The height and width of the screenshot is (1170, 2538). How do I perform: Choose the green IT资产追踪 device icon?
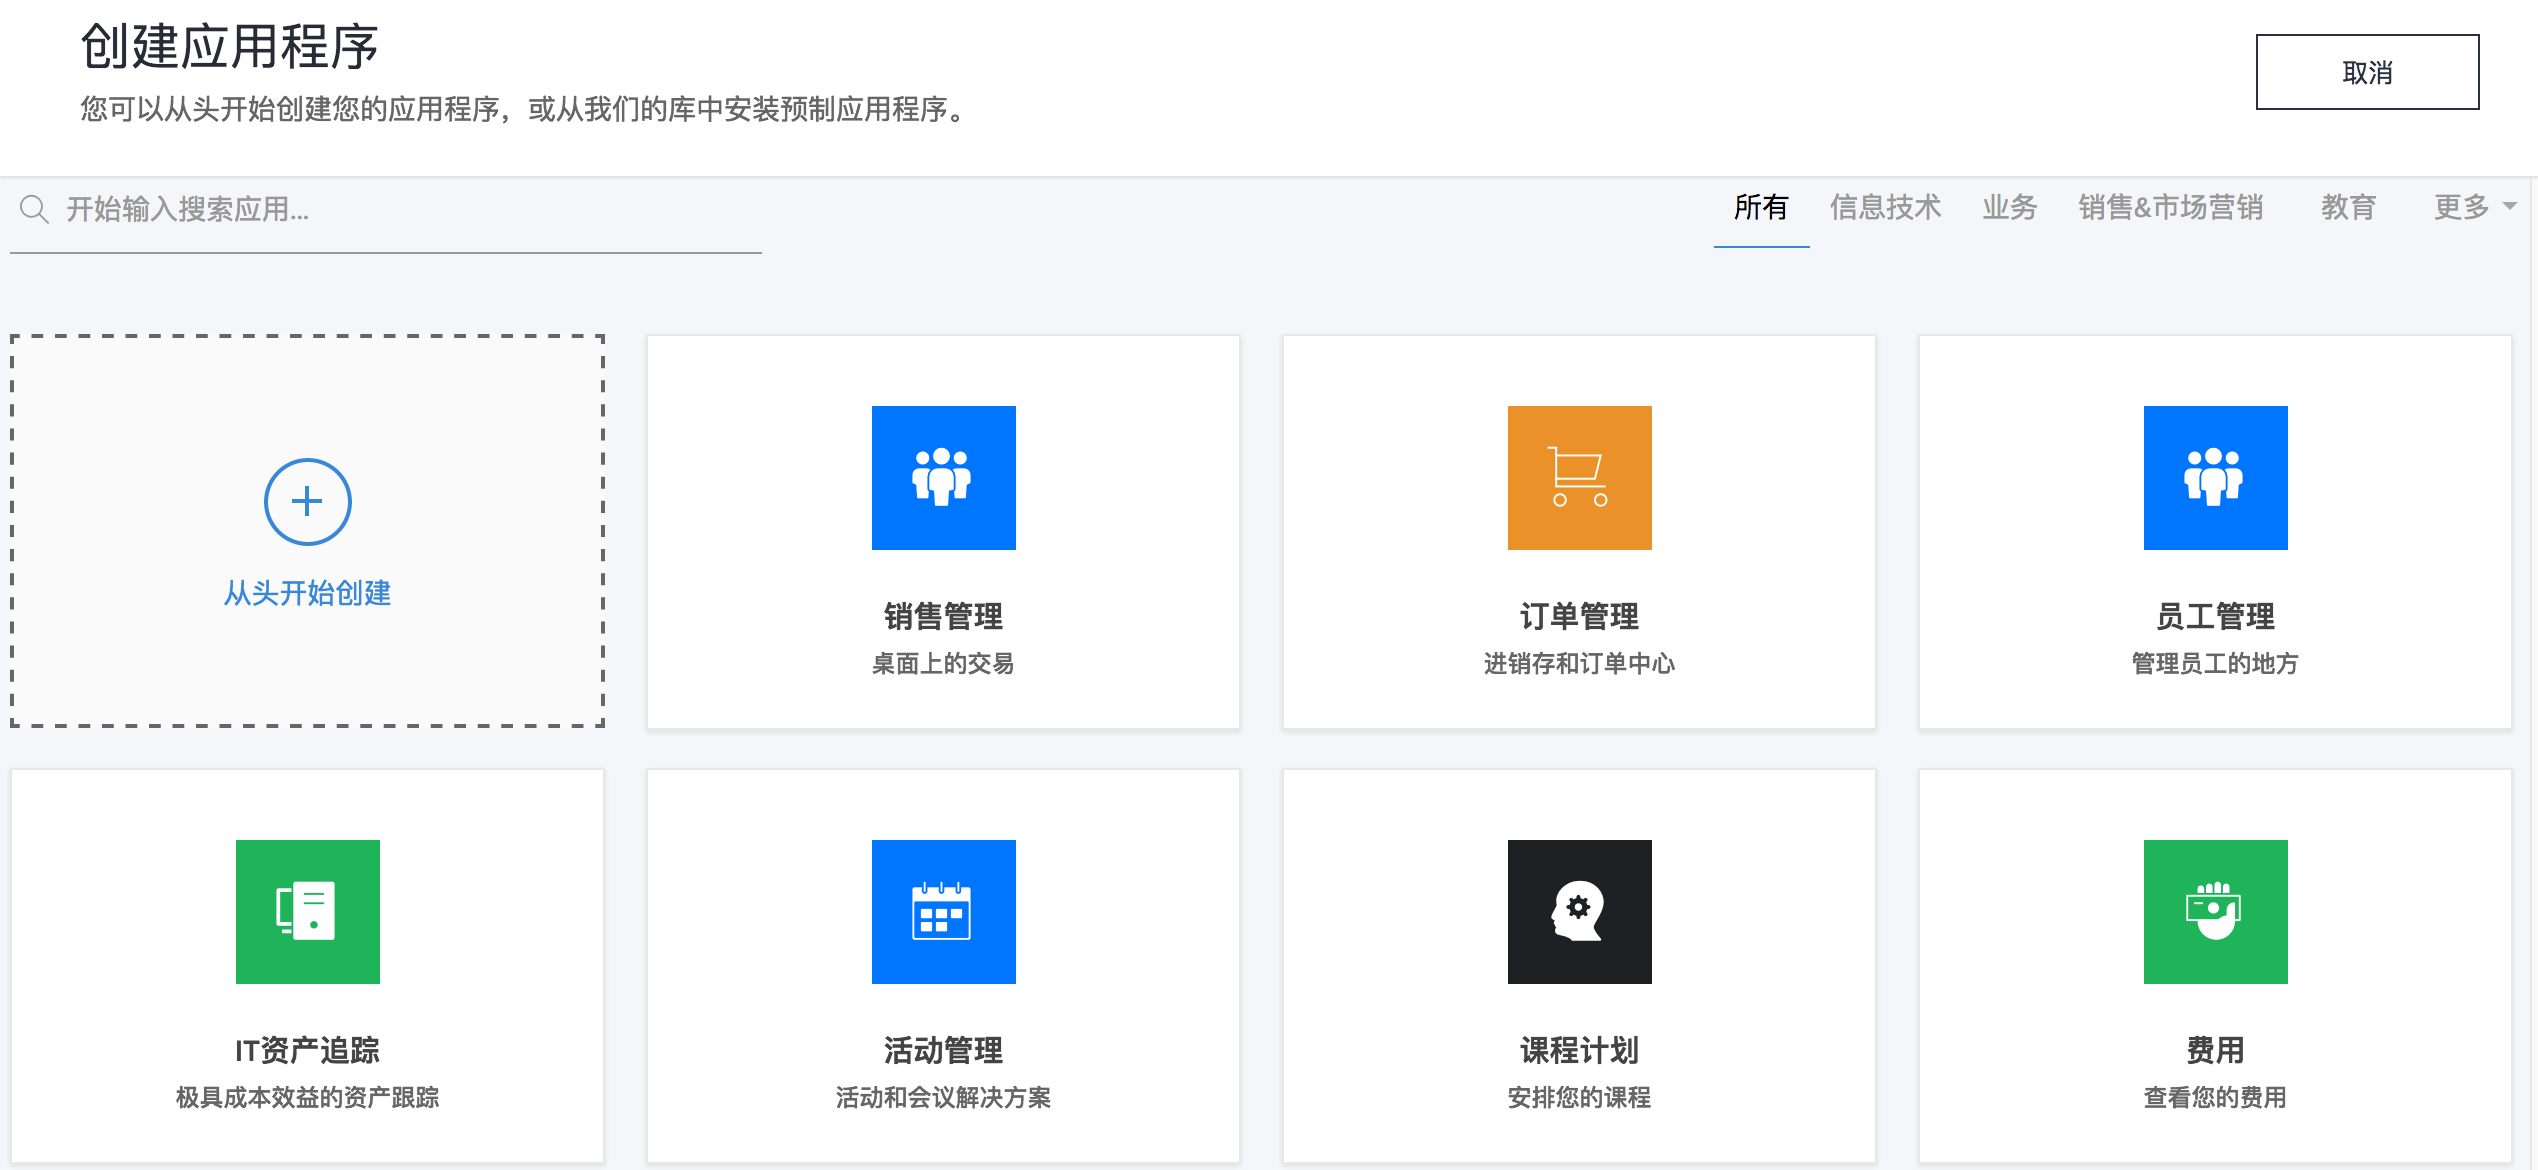click(307, 911)
